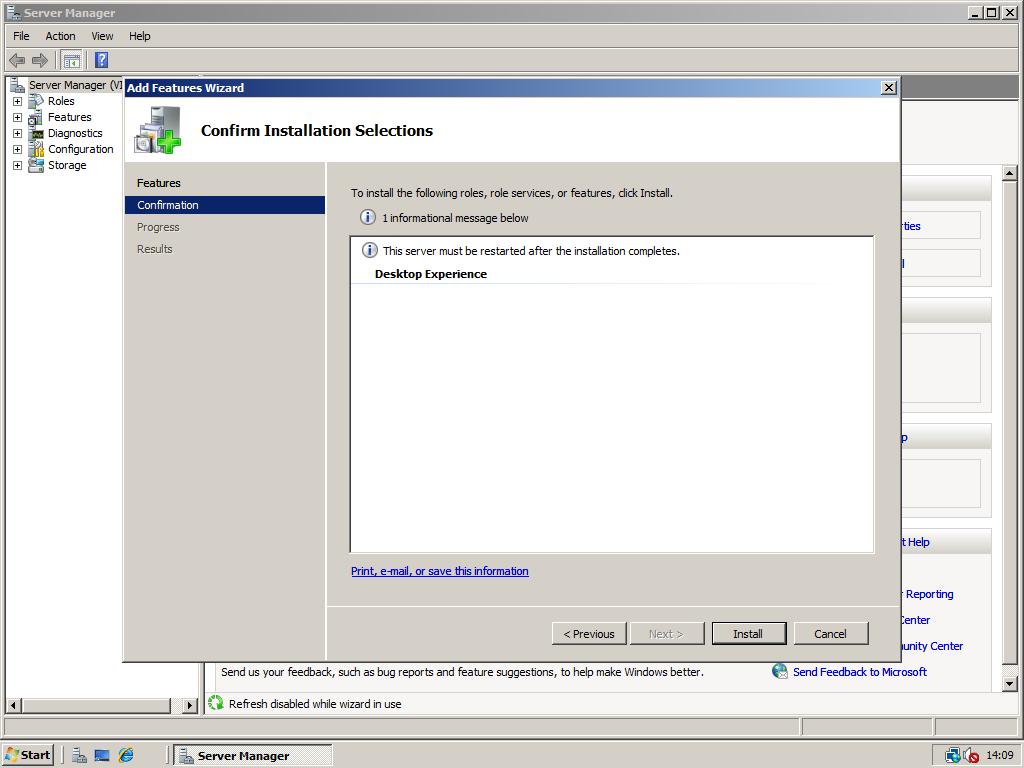Click the Forward arrow toolbar icon
1024x768 pixels.
(40, 61)
